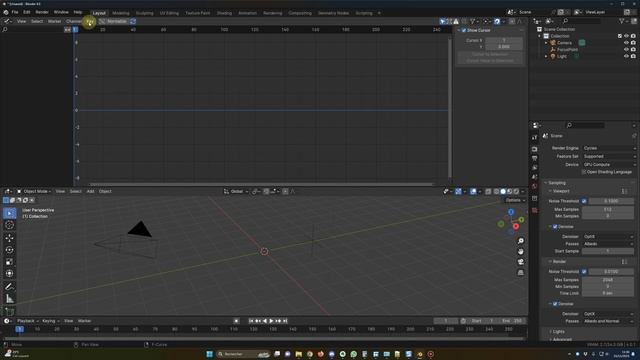
Task: Toggle Viewport Noise Threshold checkbox
Action: [584, 201]
